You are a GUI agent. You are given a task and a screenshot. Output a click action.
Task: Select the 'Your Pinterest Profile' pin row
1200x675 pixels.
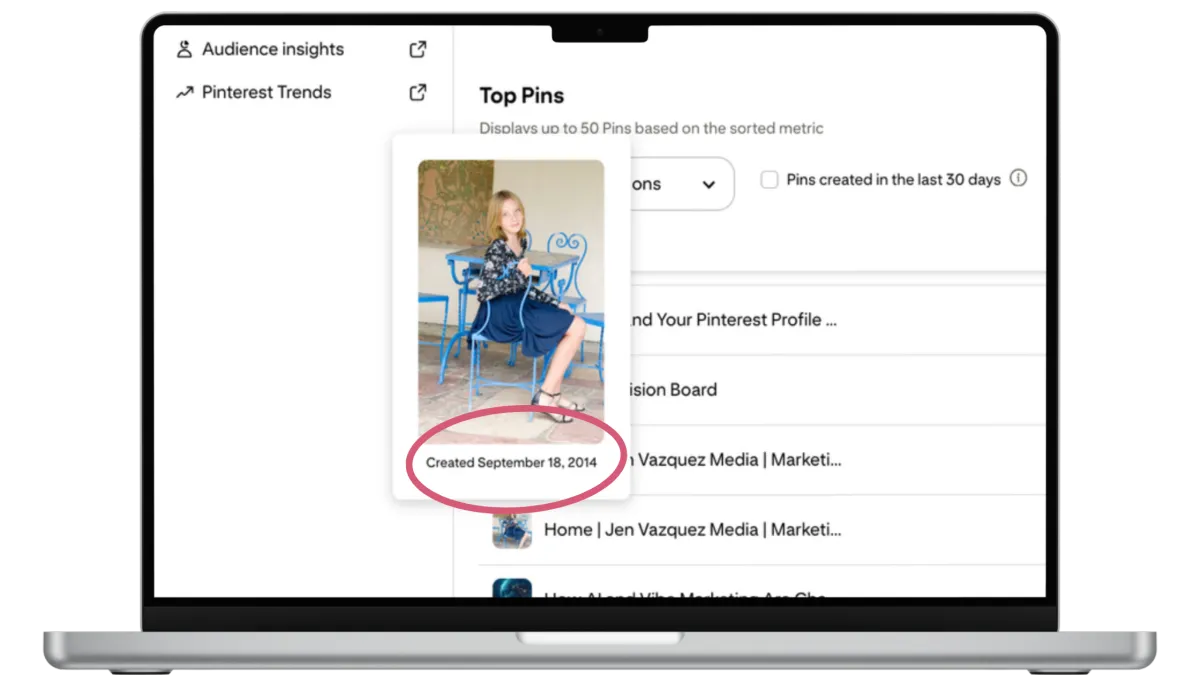pos(838,320)
